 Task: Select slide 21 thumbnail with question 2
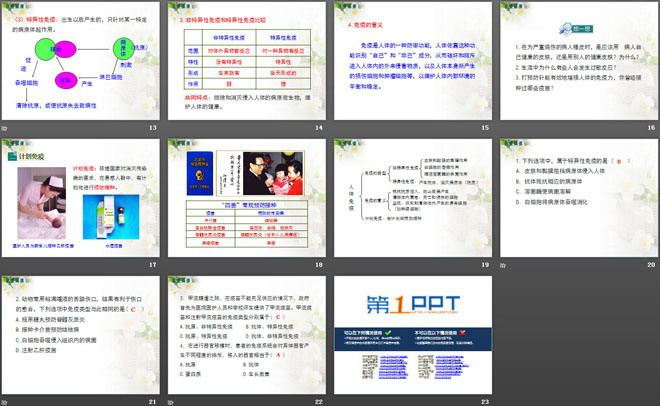click(x=81, y=335)
